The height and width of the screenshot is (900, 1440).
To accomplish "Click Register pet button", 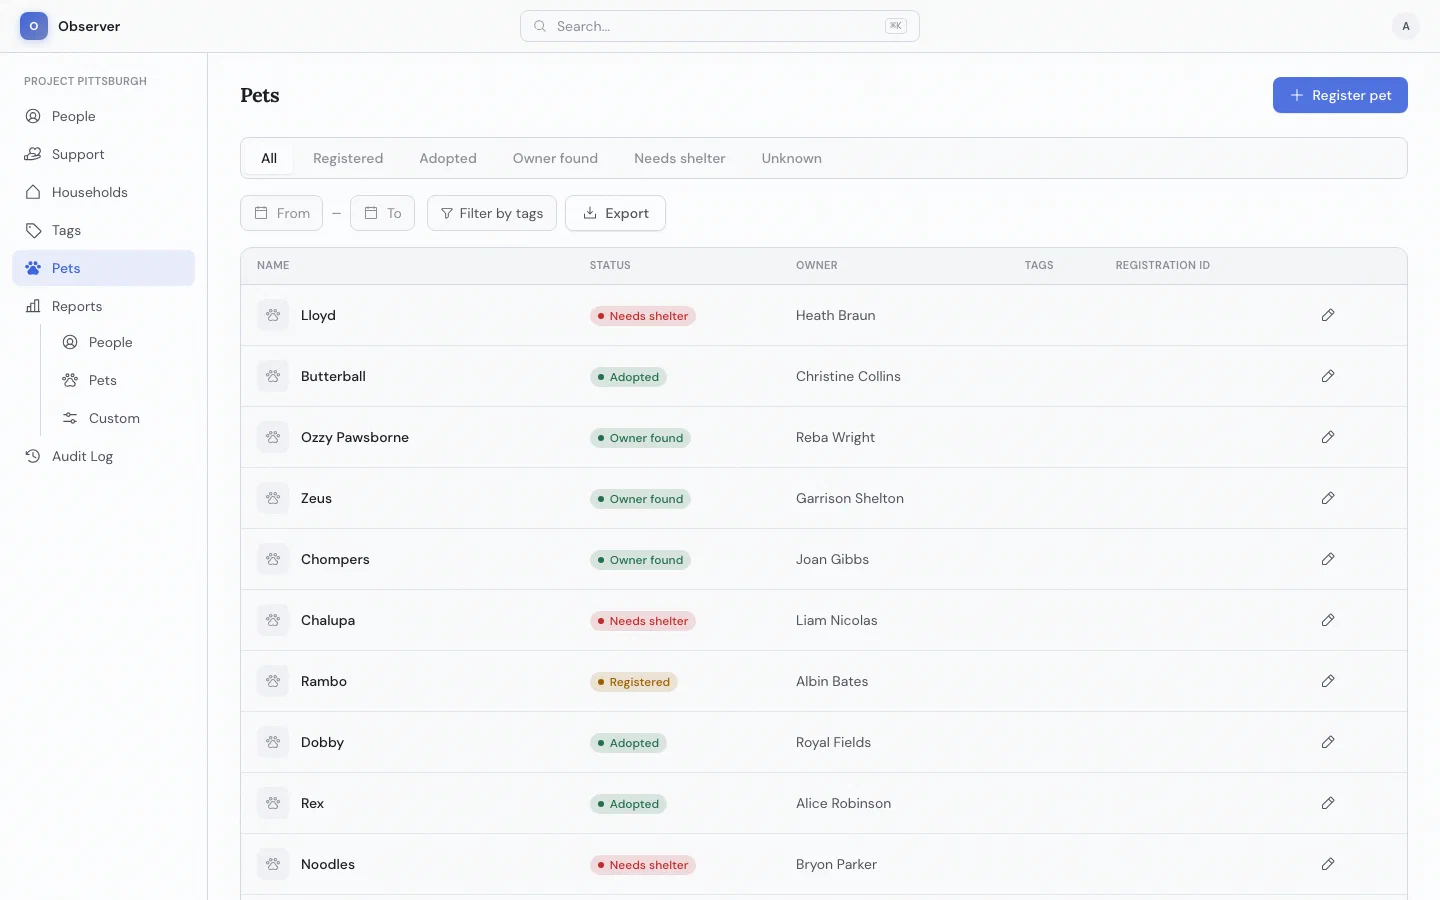I will pyautogui.click(x=1340, y=95).
